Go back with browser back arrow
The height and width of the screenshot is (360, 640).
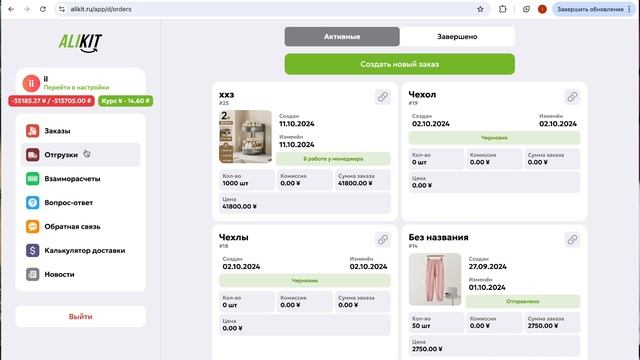point(11,9)
